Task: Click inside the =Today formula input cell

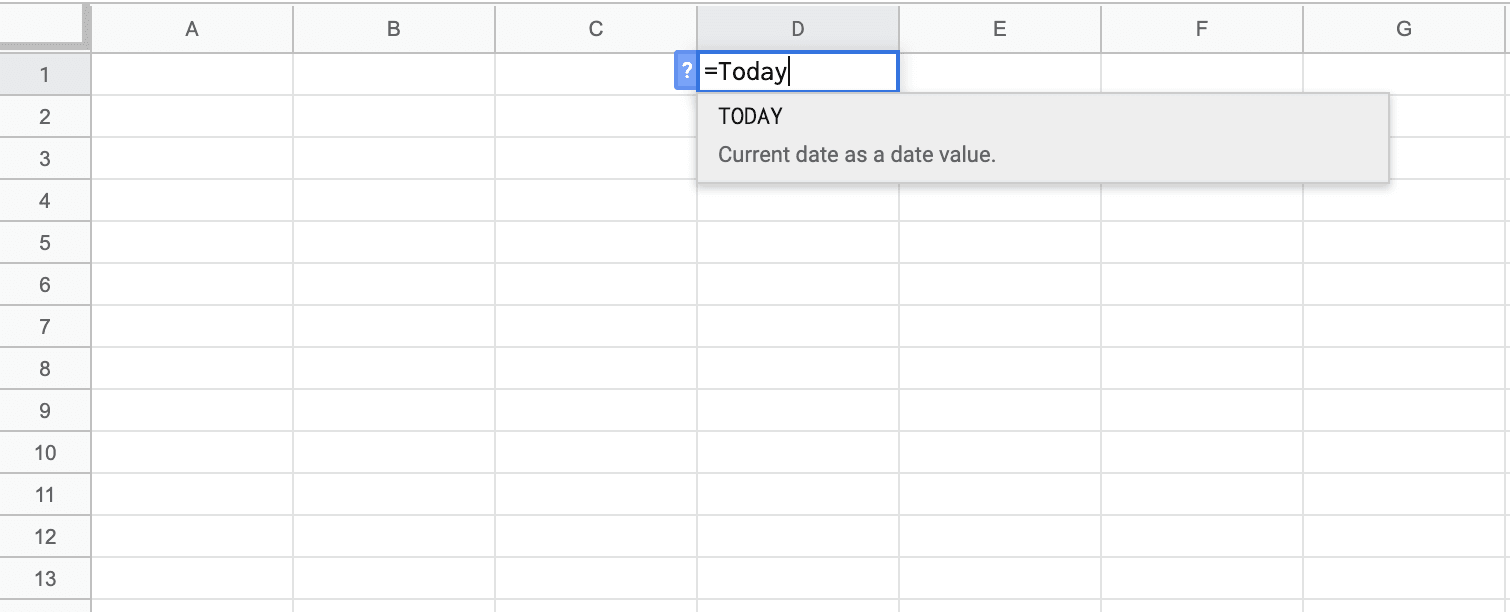Action: pos(798,72)
